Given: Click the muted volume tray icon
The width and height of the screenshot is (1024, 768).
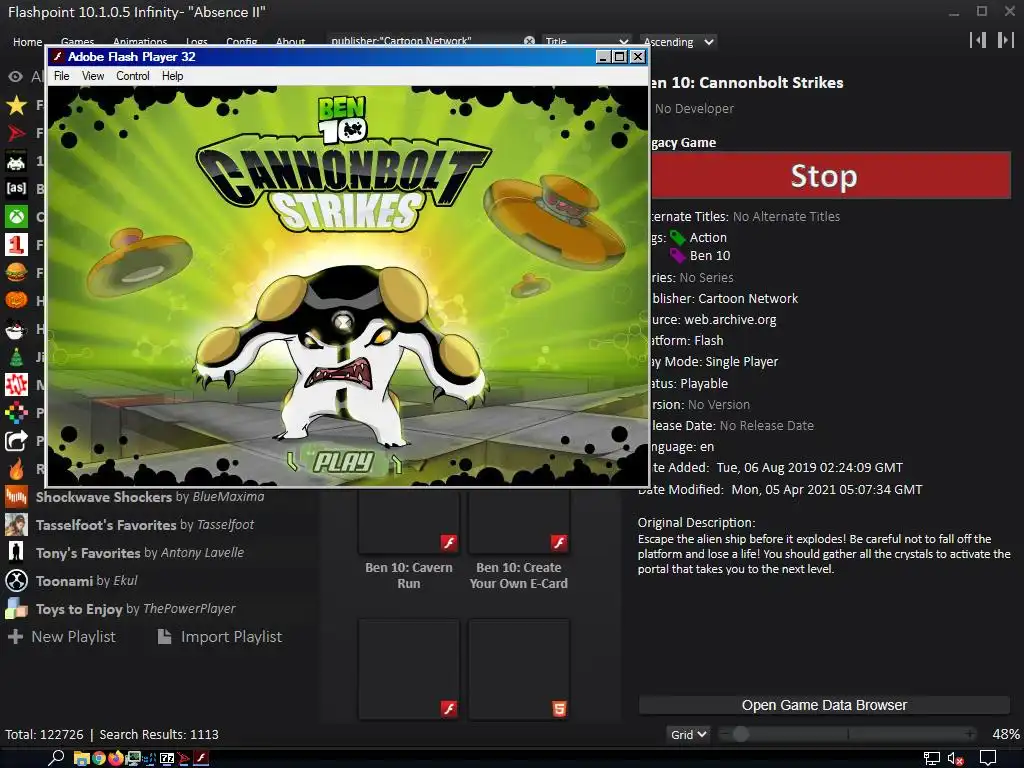Looking at the screenshot, I should click(955, 758).
